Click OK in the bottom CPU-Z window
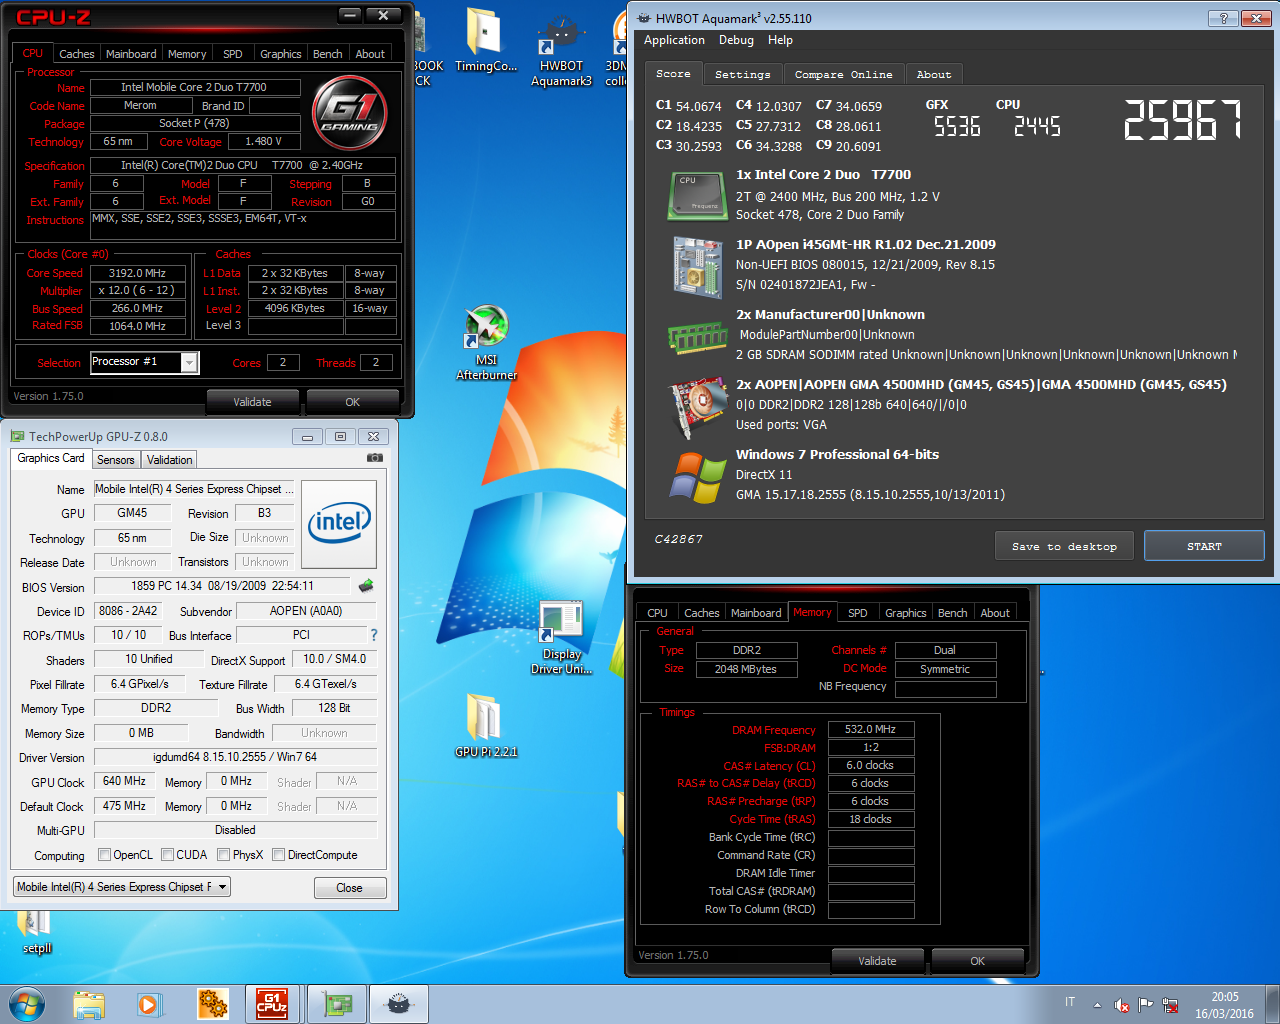The image size is (1280, 1024). (977, 961)
